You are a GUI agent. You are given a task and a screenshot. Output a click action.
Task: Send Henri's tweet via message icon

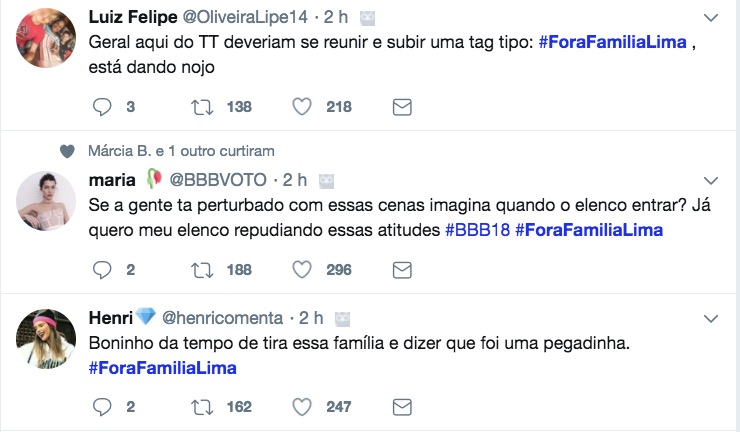[401, 407]
